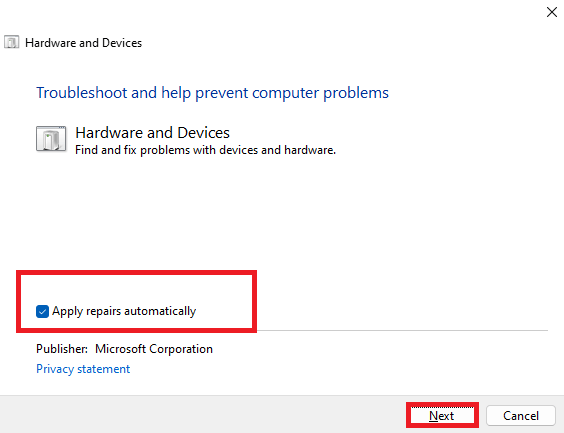Screen dimensions: 564x433
Task: Click the small Hardware and Devices title bar icon
Action: click(x=11, y=42)
